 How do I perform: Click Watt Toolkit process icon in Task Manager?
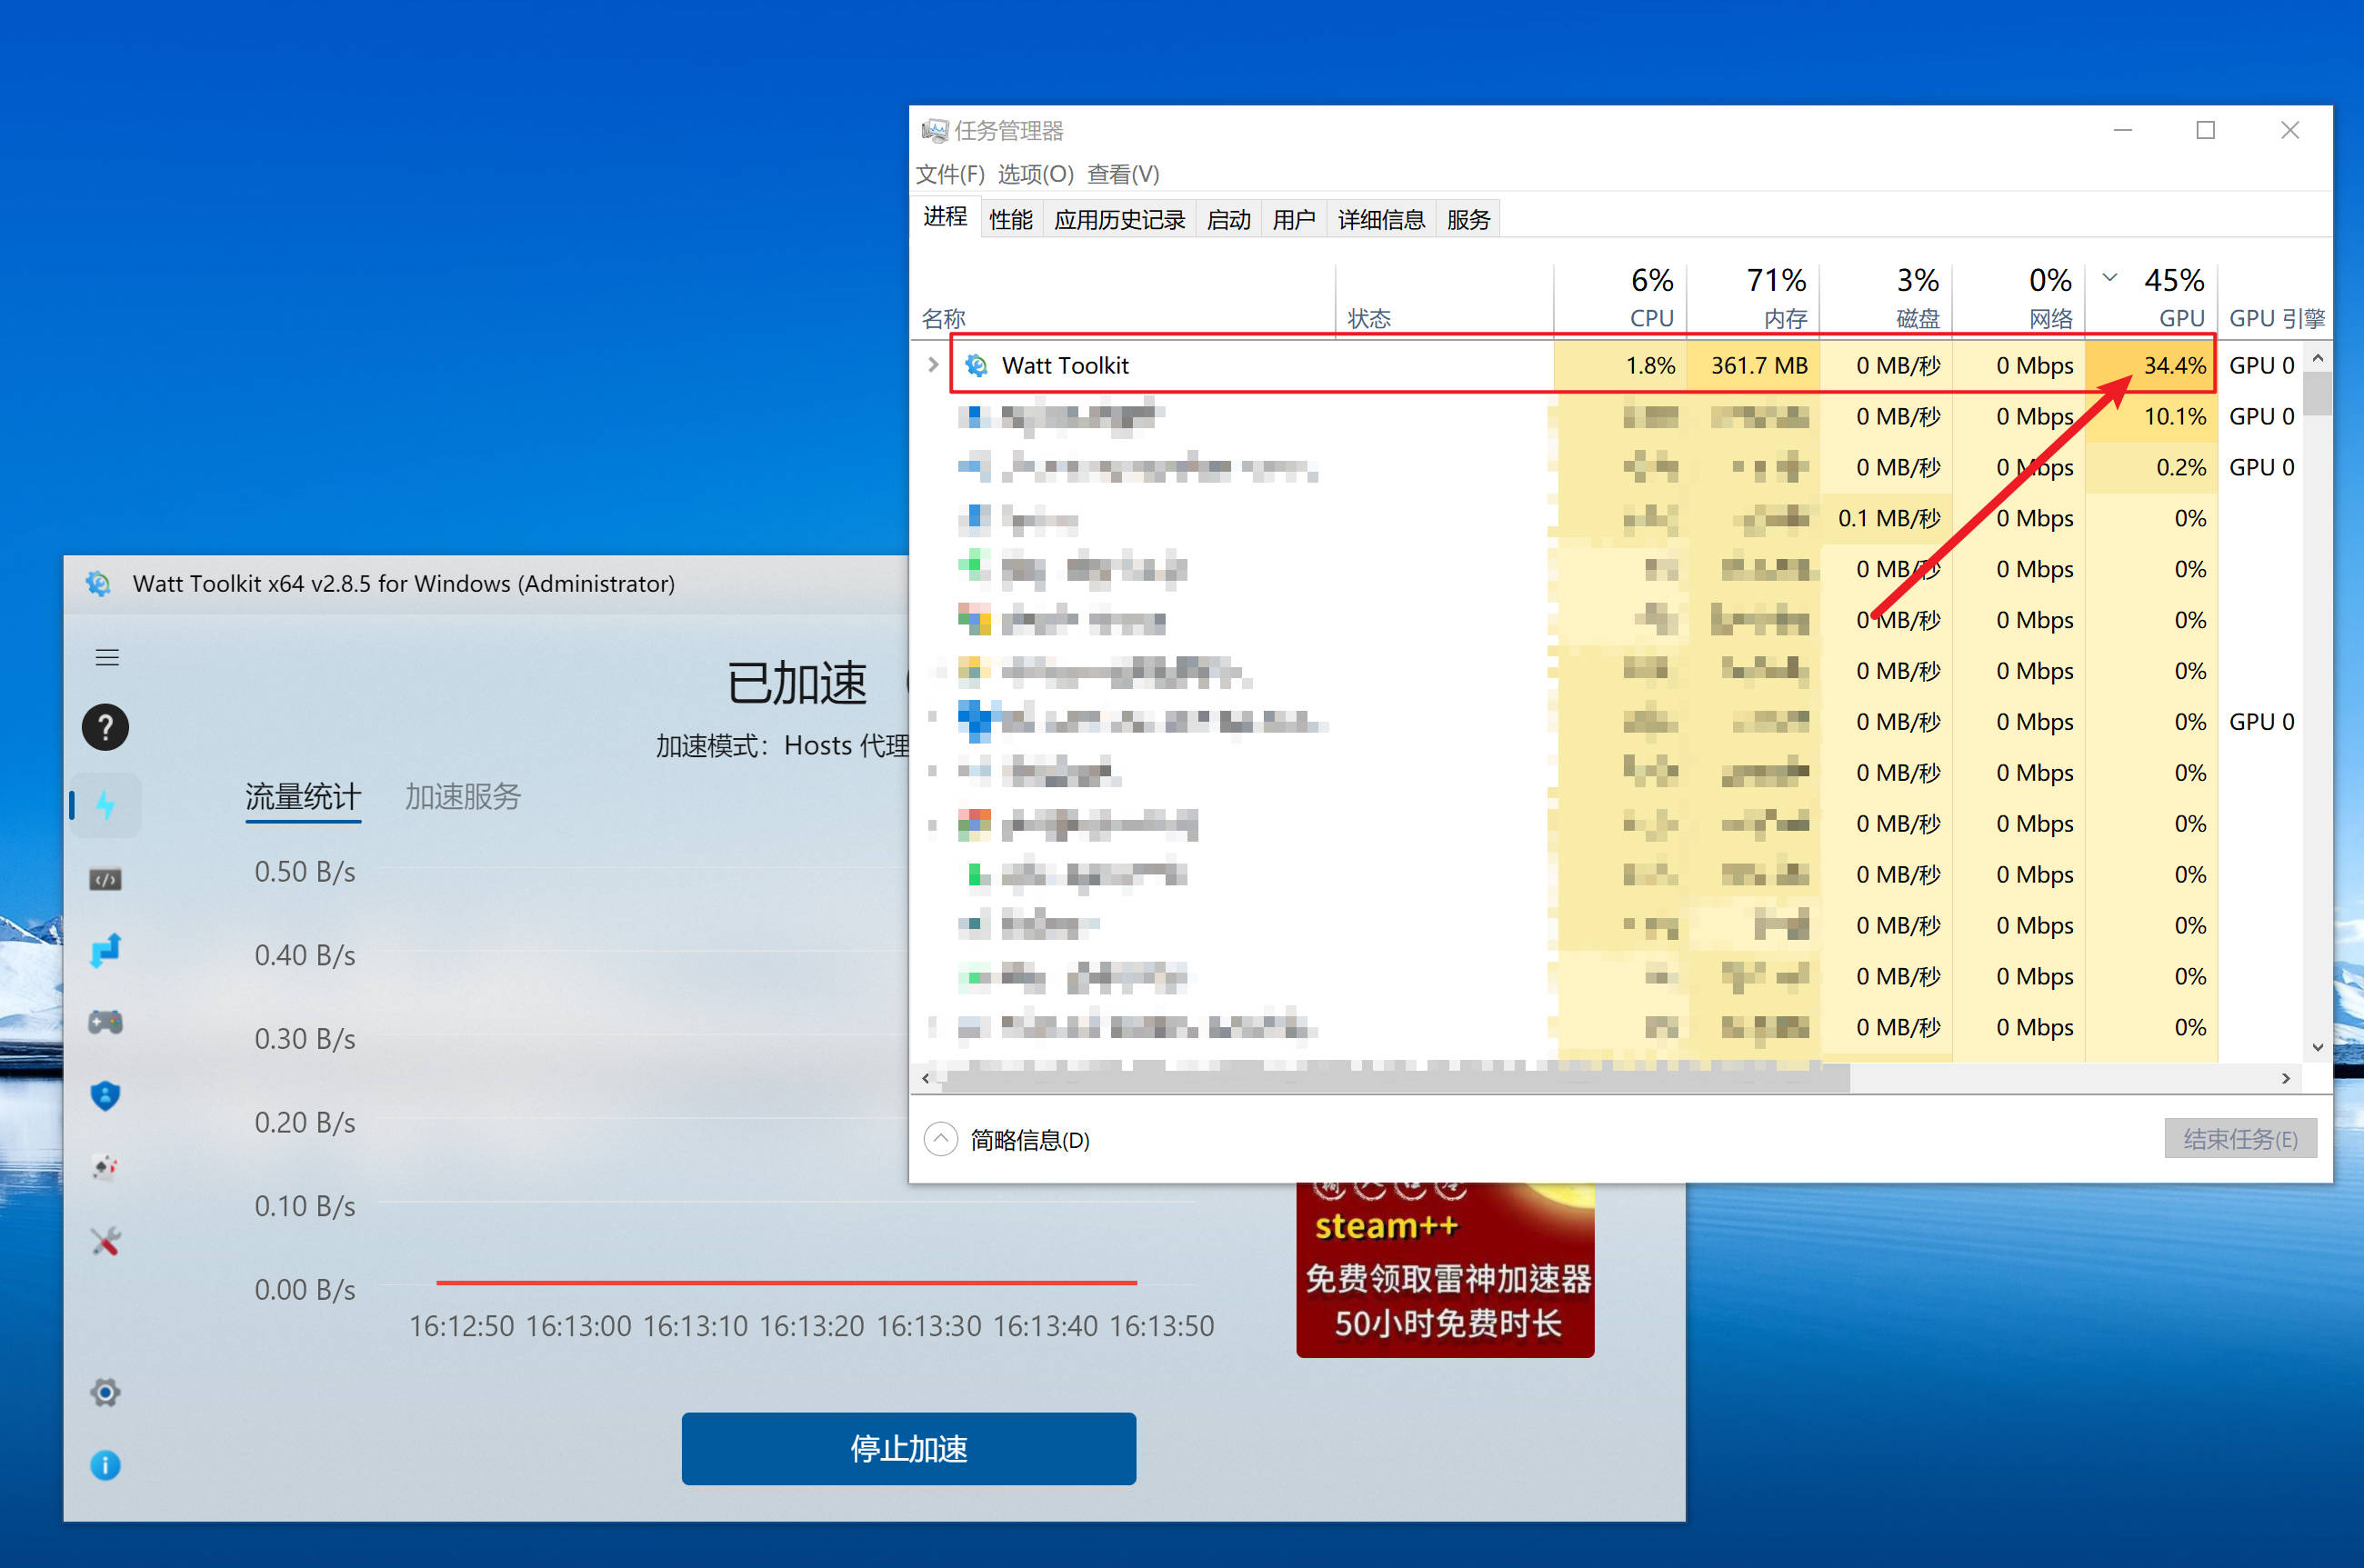(x=976, y=365)
